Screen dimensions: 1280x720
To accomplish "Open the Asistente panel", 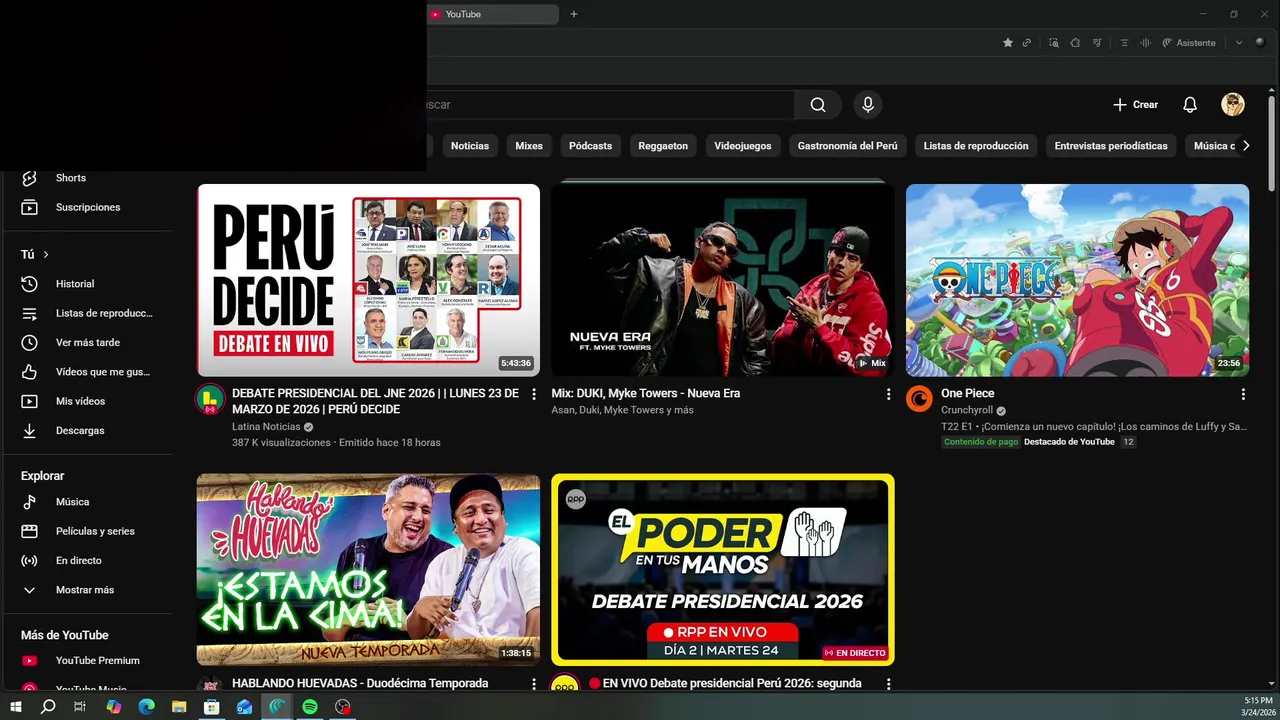I will pos(1189,43).
